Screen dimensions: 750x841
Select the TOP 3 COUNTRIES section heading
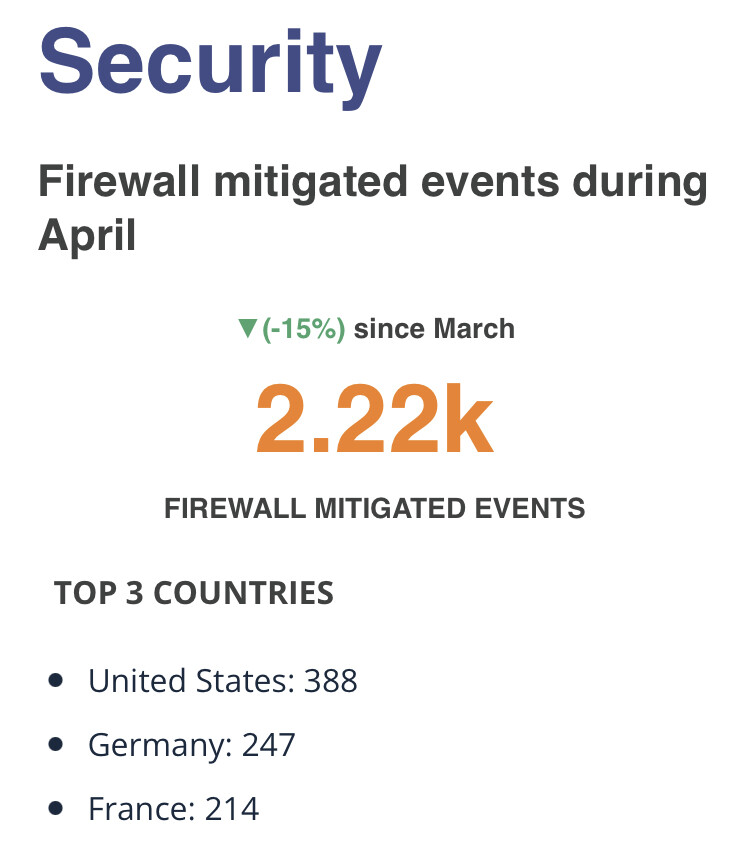click(194, 593)
